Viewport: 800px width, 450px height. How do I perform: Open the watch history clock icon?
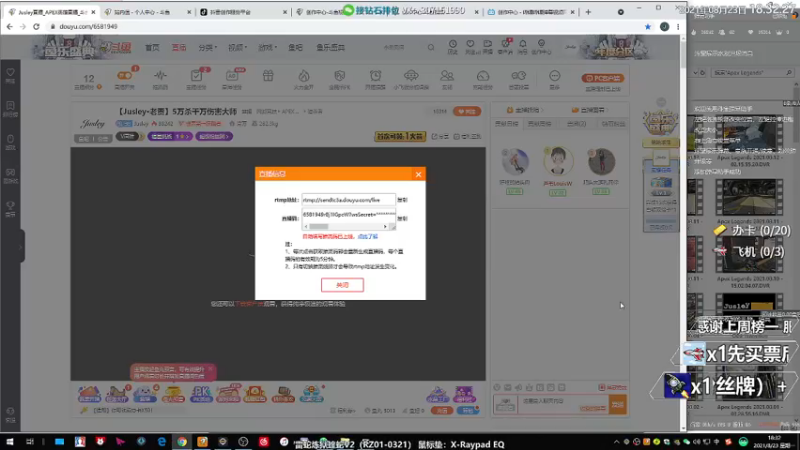453,45
